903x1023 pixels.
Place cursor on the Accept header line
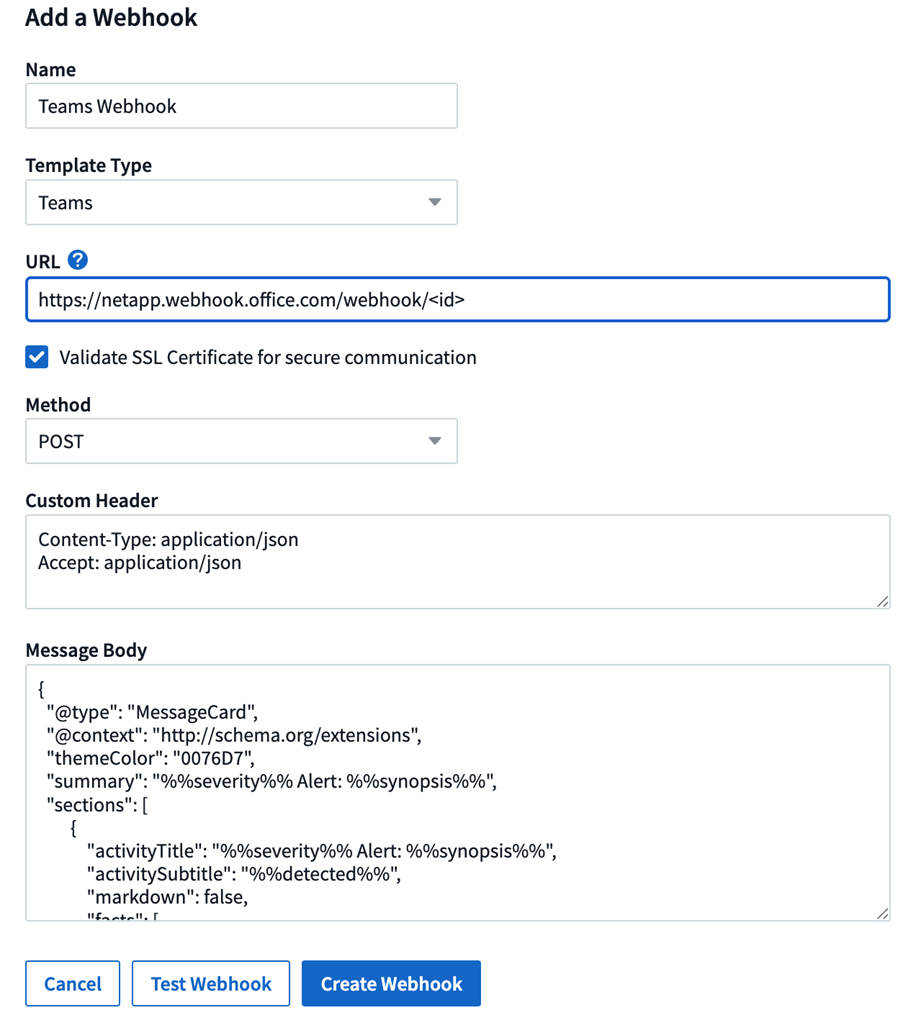point(140,563)
